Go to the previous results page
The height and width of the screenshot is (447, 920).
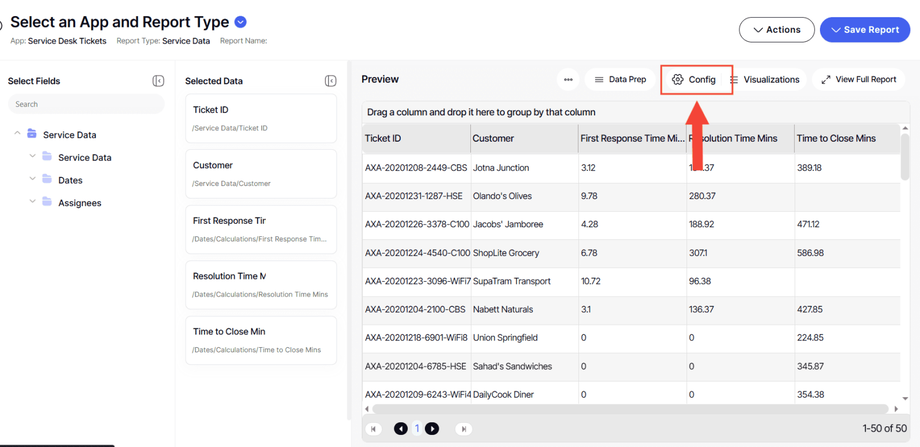(x=400, y=429)
